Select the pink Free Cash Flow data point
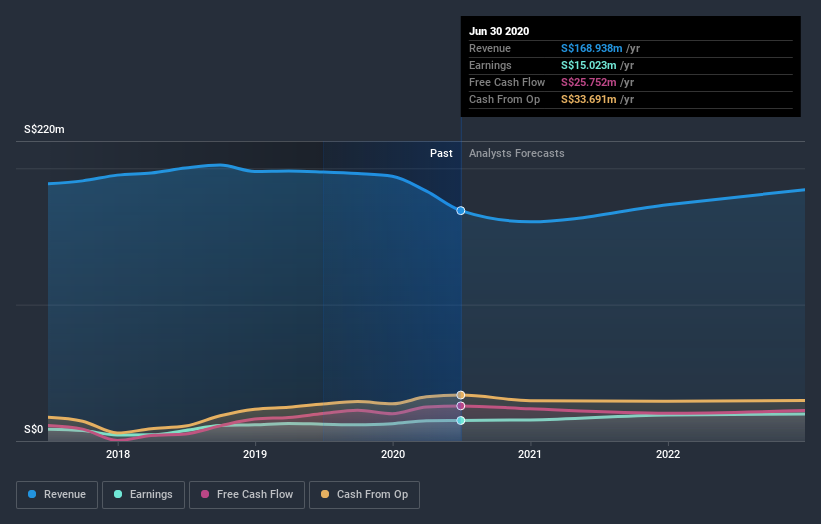This screenshot has width=821, height=524. click(460, 406)
